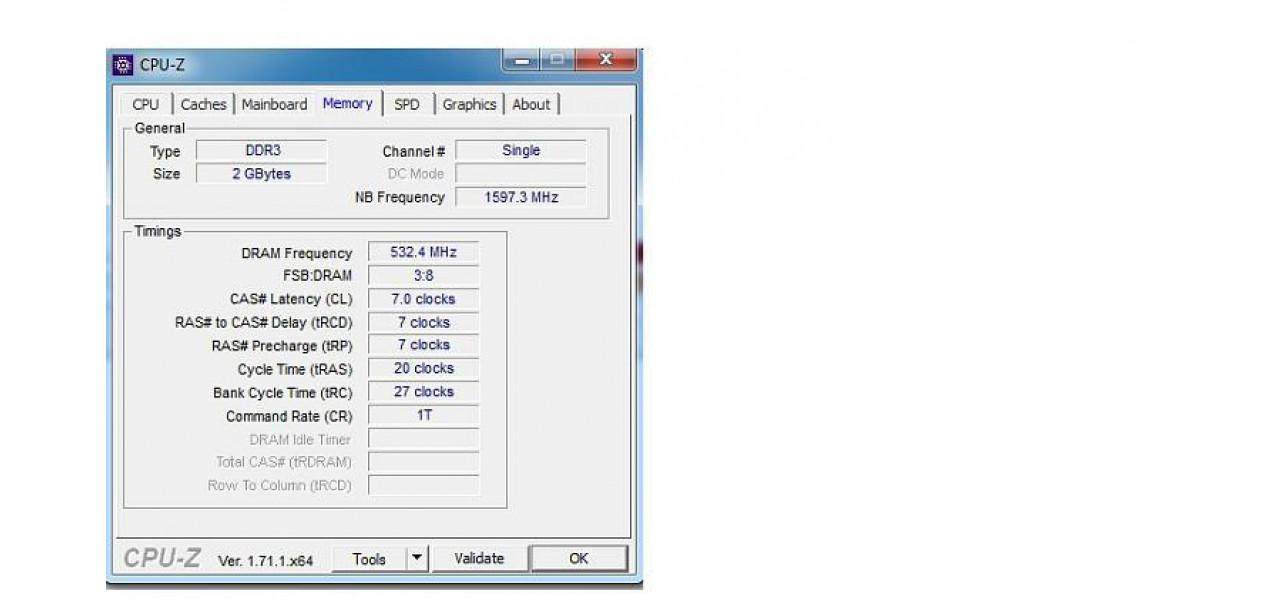Open the Caches tab
This screenshot has width=1280, height=600.
204,104
